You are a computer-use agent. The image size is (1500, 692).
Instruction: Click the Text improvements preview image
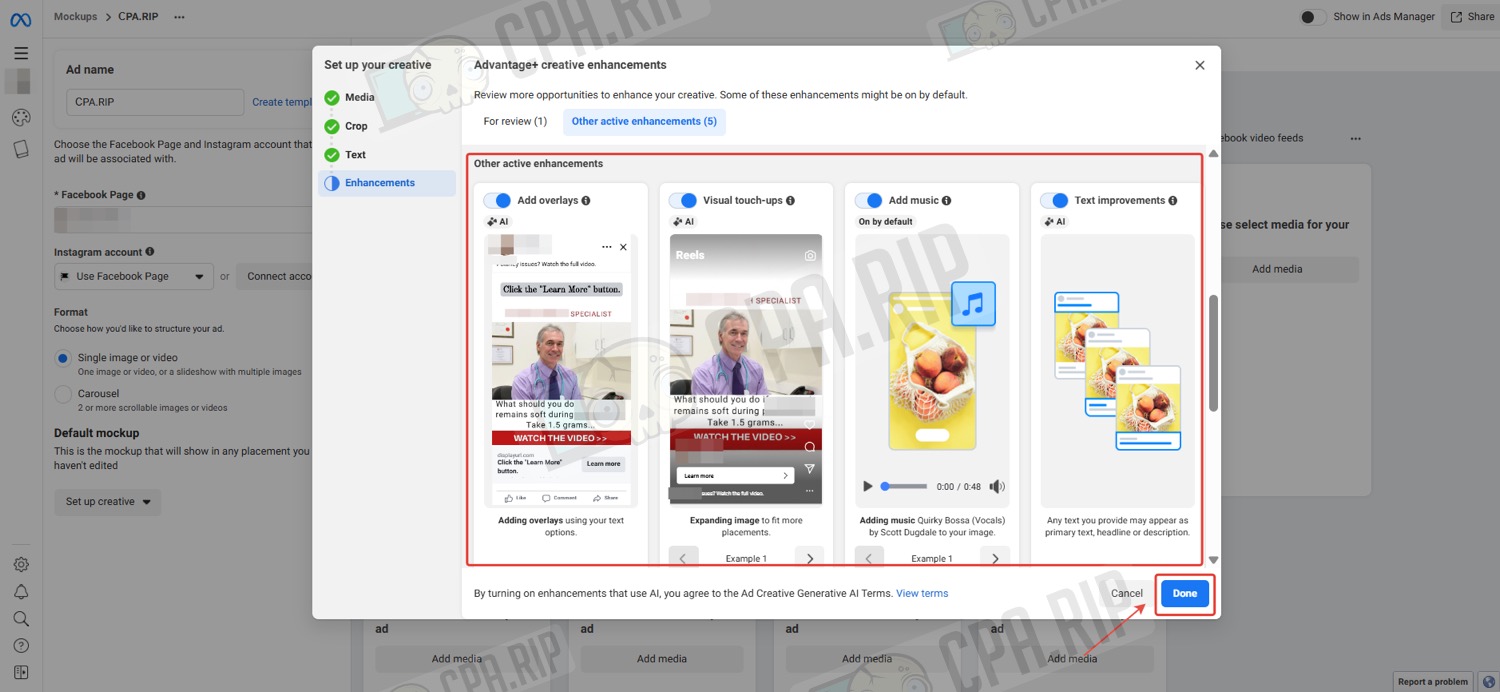pyautogui.click(x=1118, y=371)
